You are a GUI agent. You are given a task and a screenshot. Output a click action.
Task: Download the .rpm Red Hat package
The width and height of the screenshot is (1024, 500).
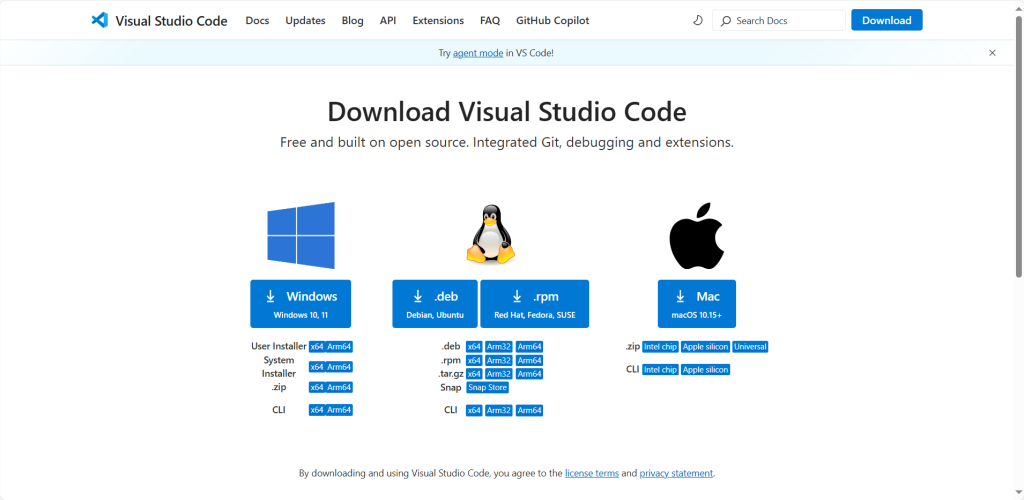pos(534,304)
